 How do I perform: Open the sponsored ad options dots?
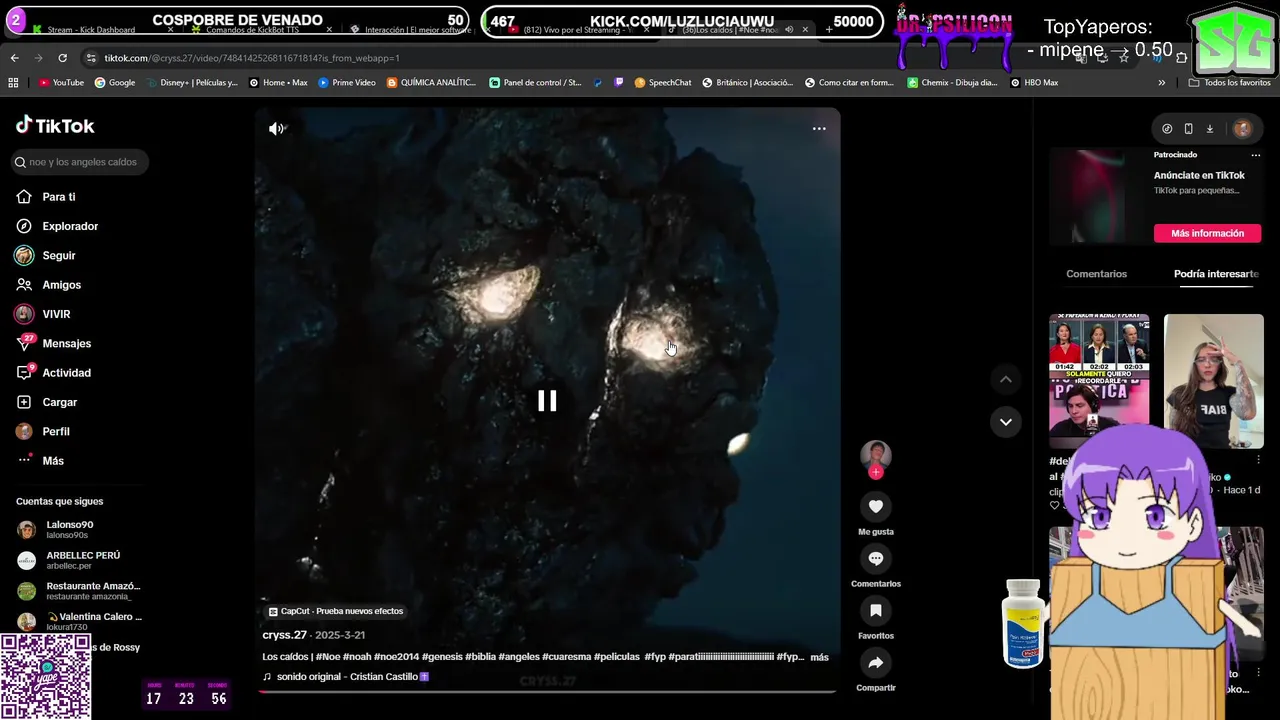[x=1255, y=155]
